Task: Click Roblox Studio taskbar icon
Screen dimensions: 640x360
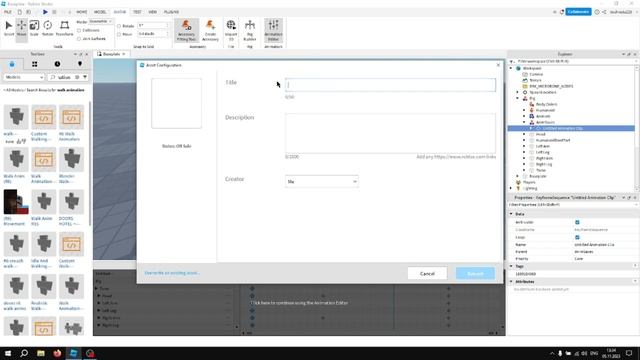Action: click(73, 353)
